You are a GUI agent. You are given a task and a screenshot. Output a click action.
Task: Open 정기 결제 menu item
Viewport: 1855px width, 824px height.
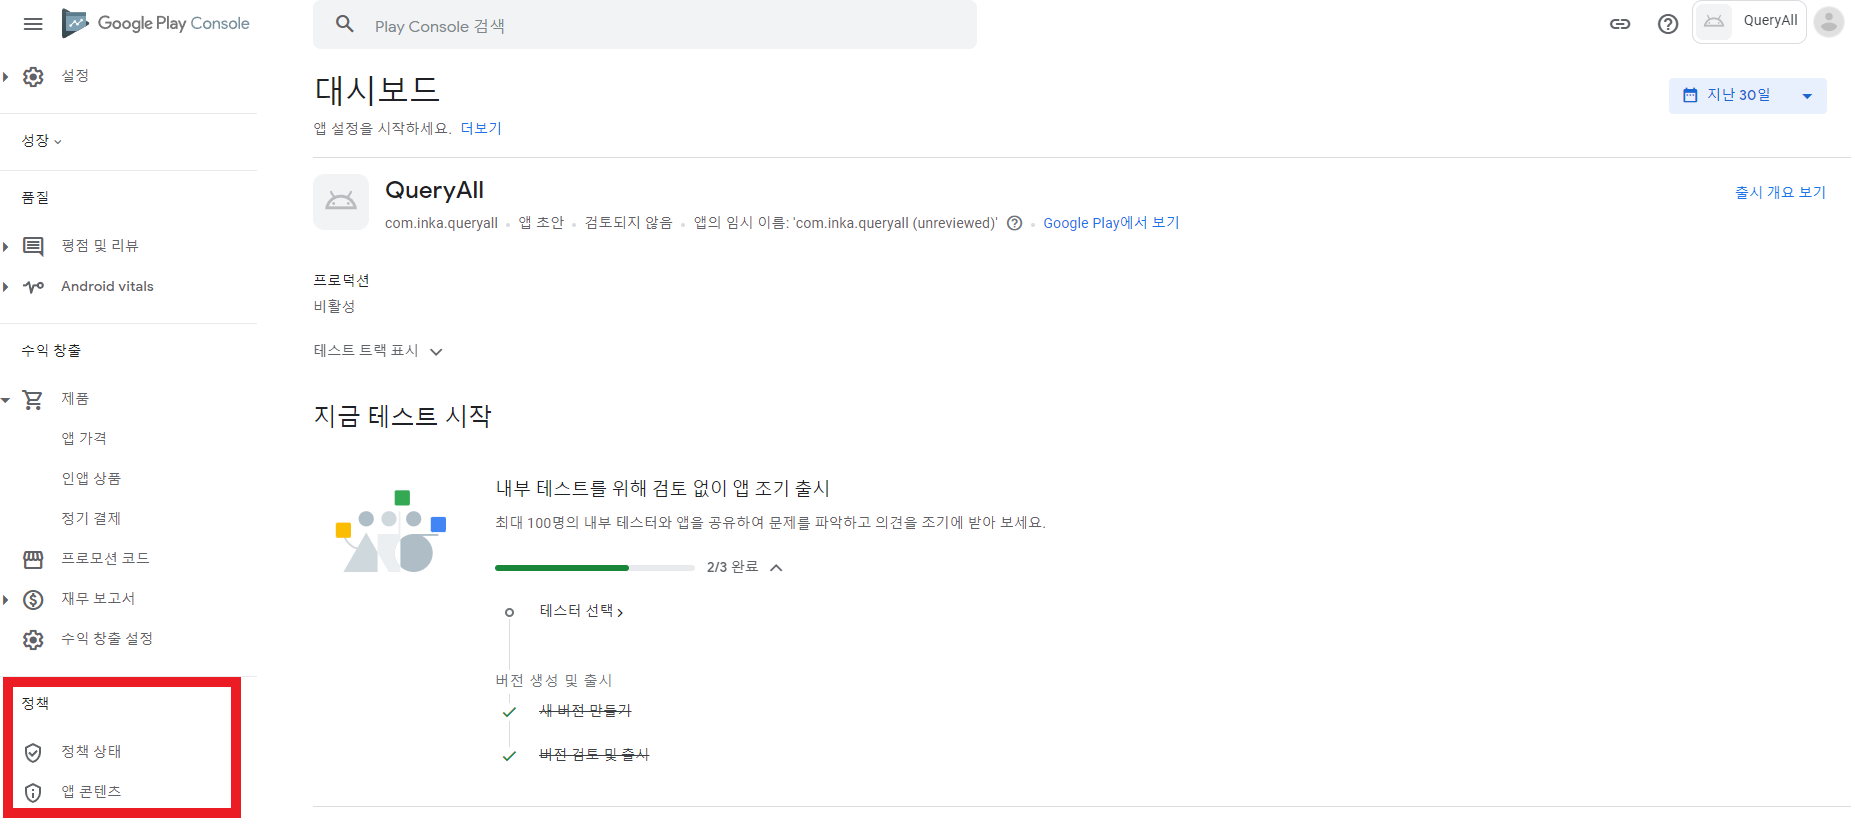click(x=91, y=519)
